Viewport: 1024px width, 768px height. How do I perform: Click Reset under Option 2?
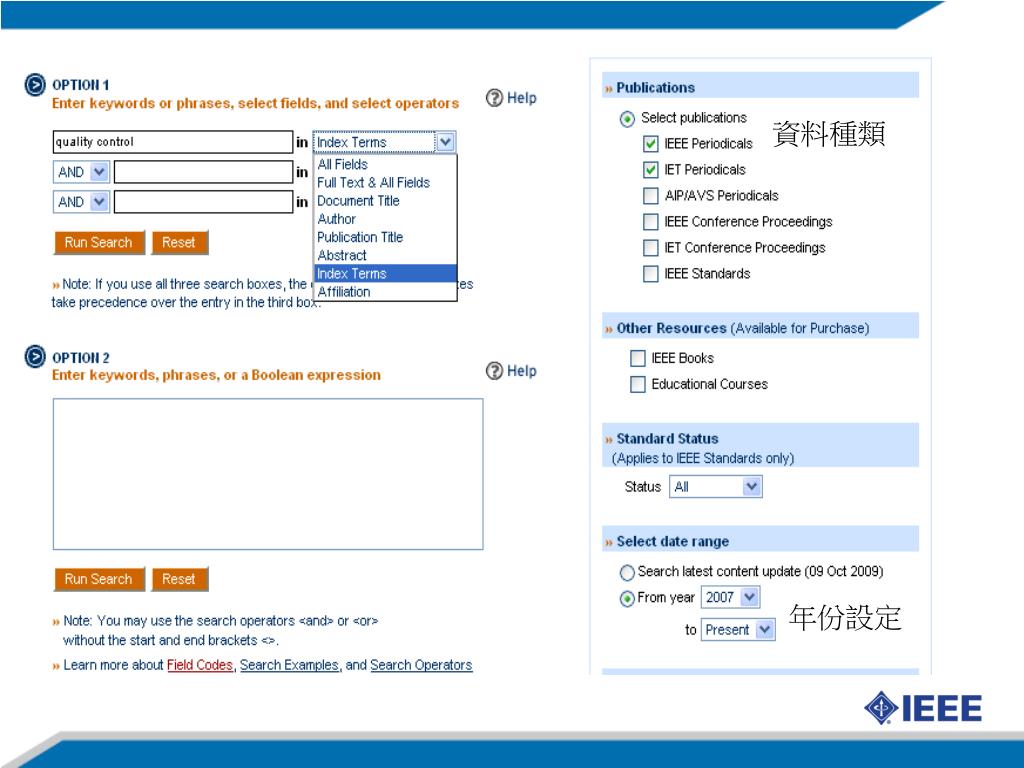[x=179, y=579]
